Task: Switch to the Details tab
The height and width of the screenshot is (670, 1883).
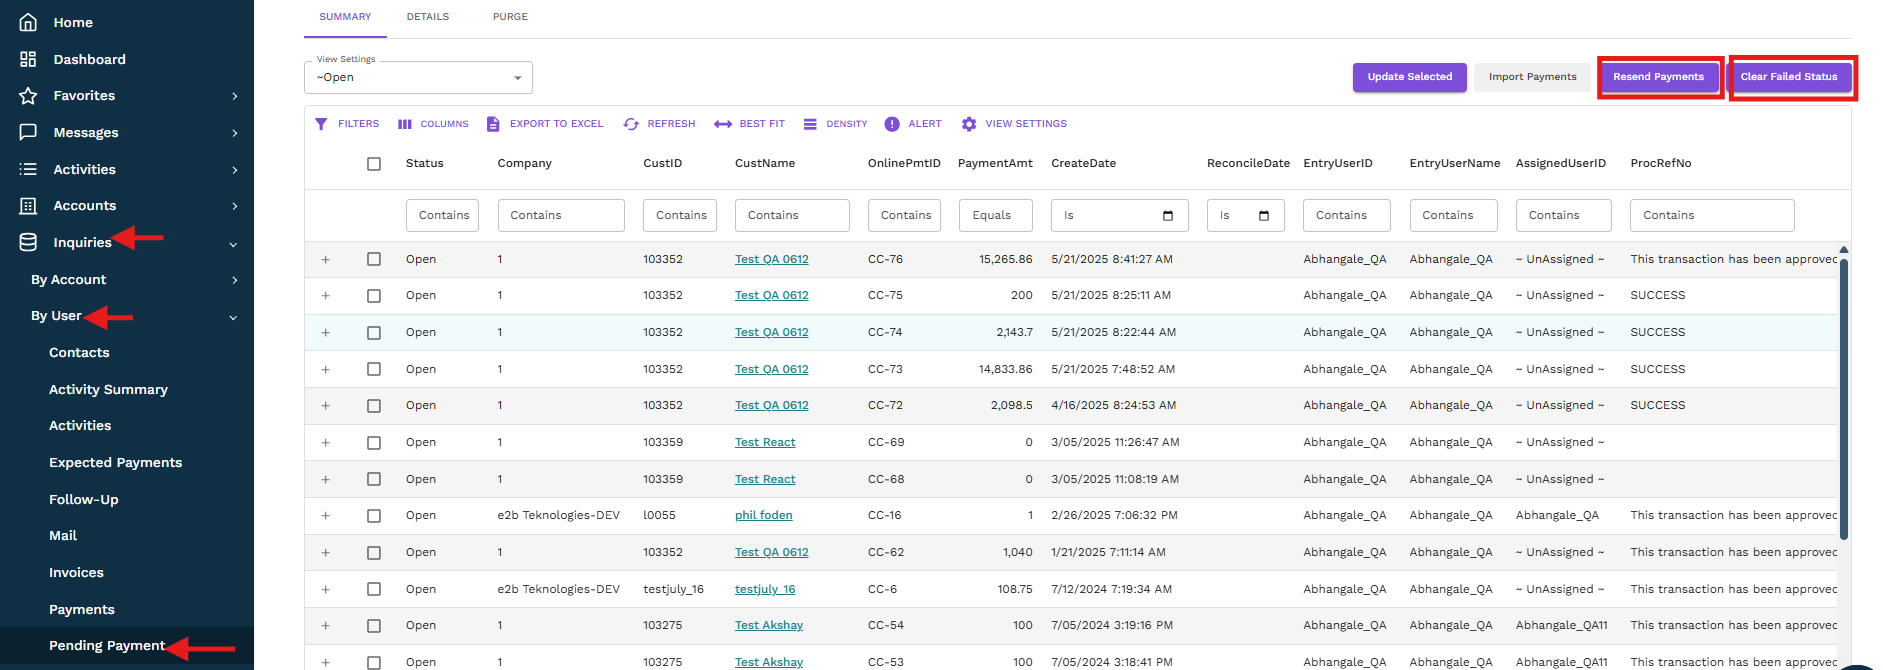Action: coord(428,17)
